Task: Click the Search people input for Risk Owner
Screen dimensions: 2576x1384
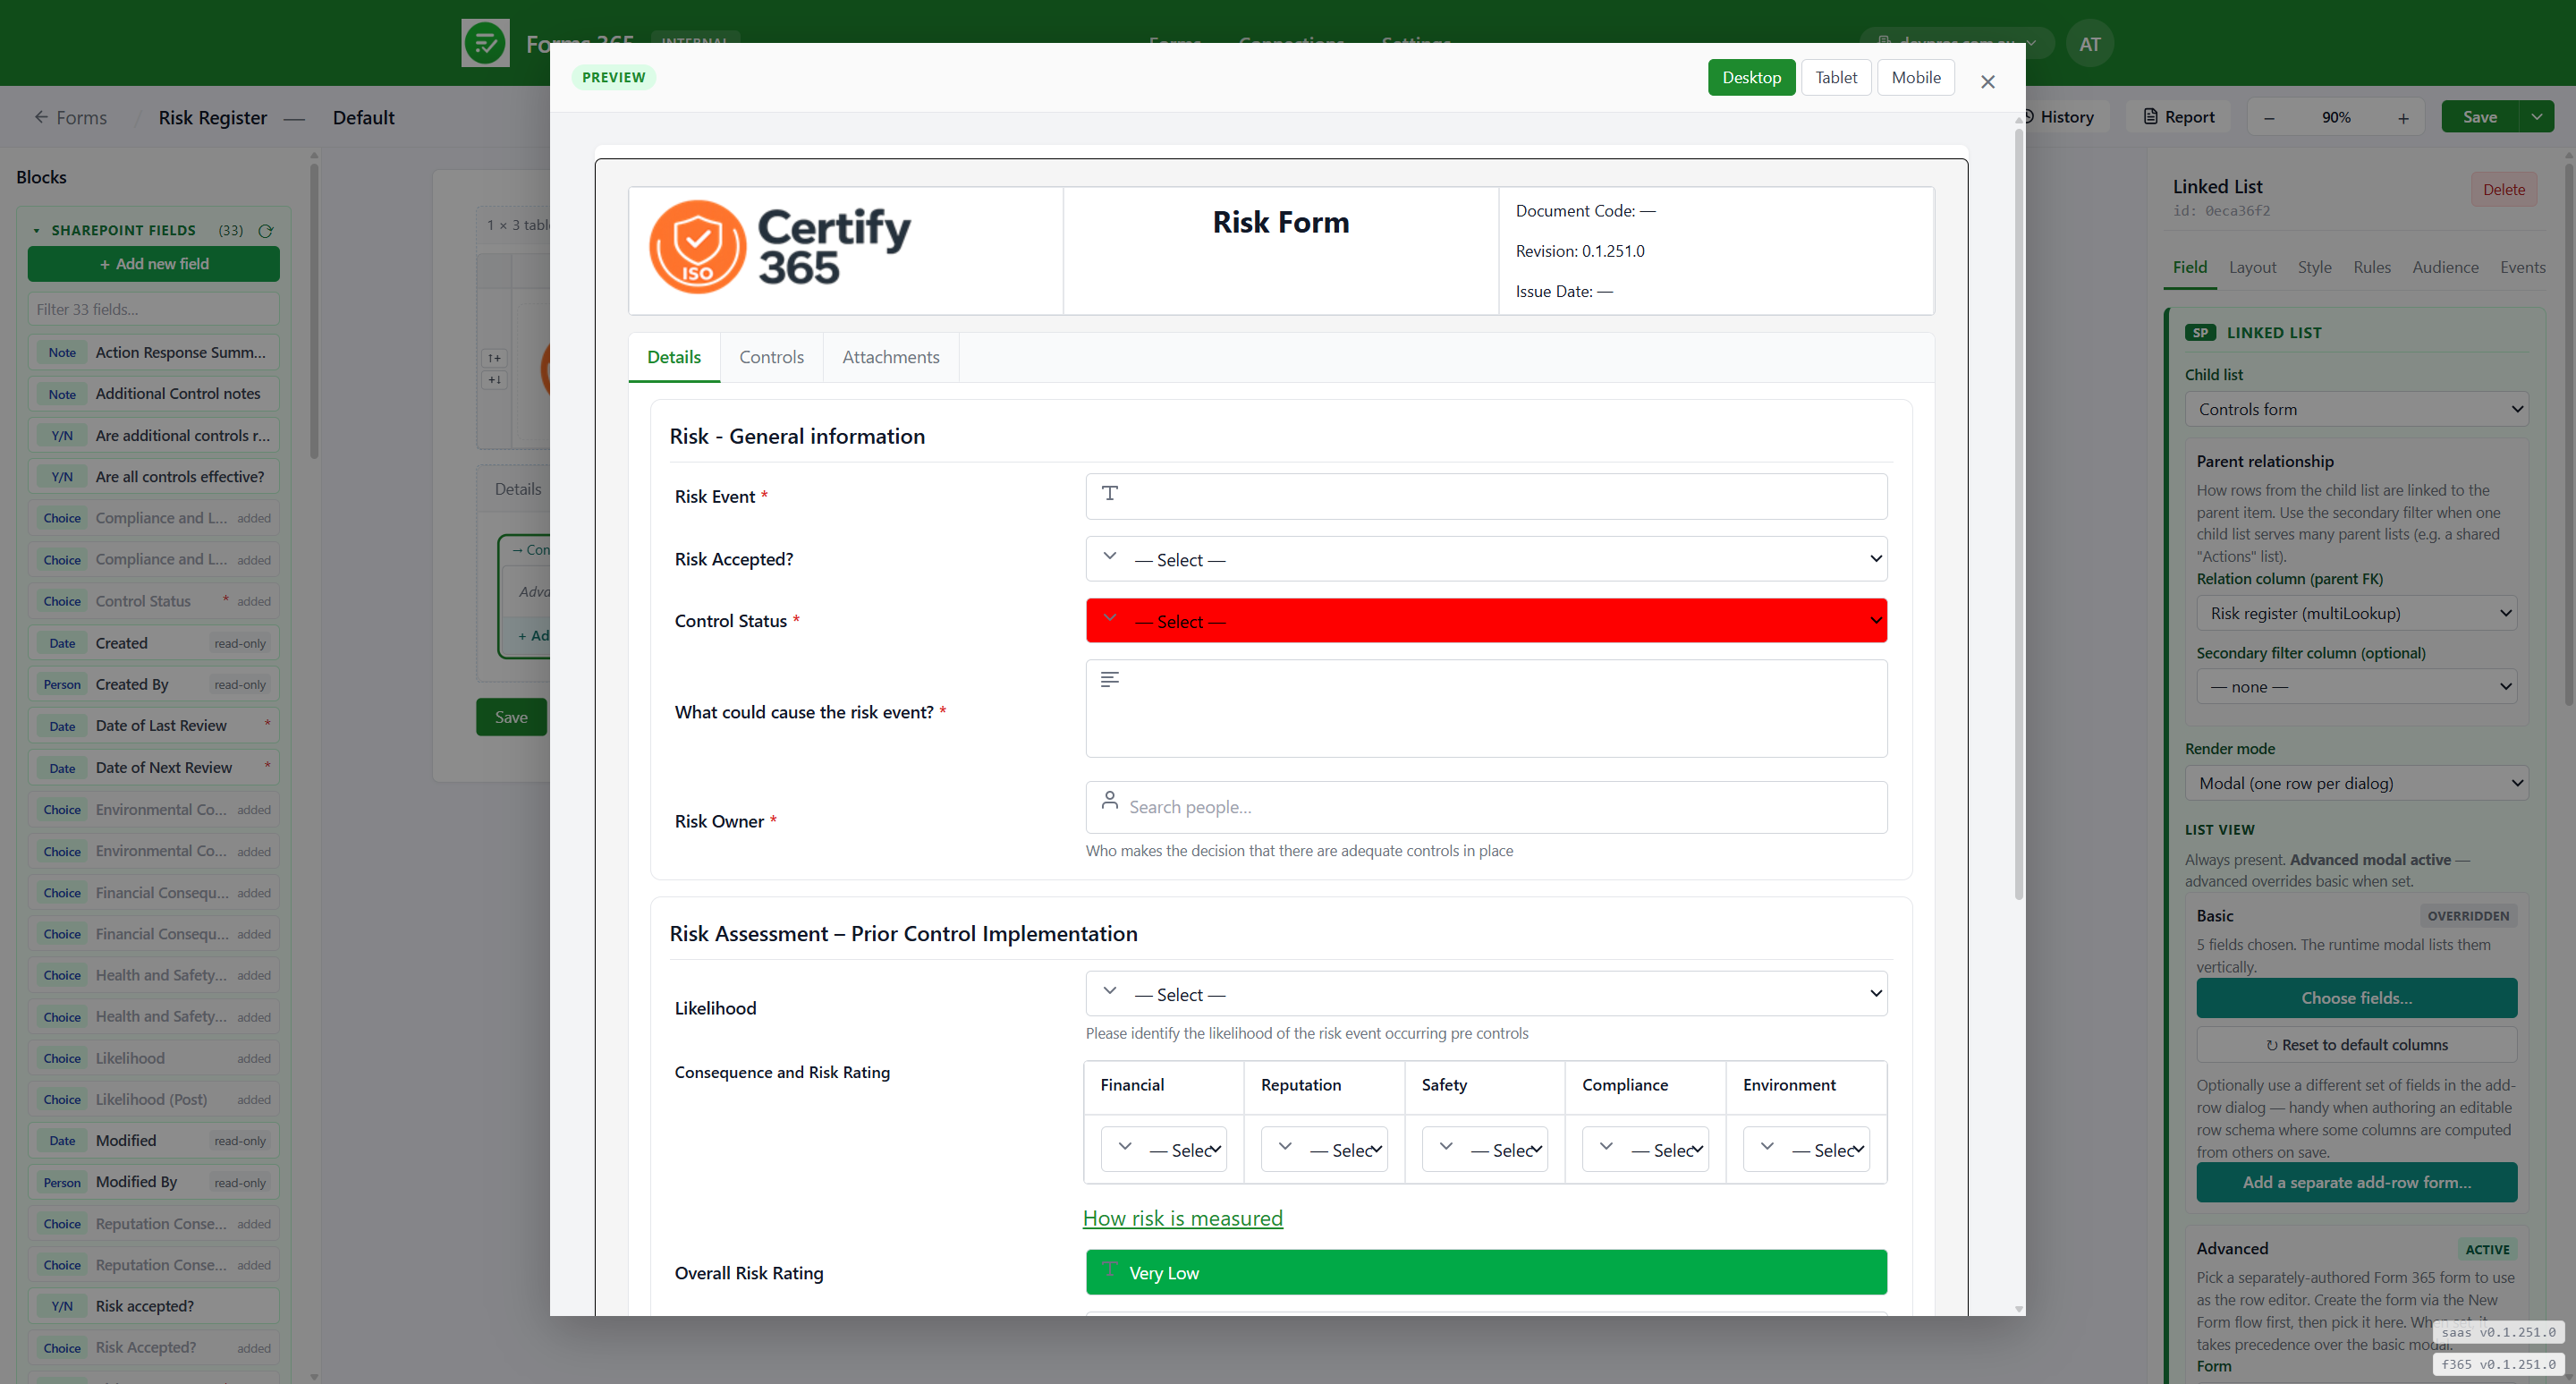Action: [1486, 807]
